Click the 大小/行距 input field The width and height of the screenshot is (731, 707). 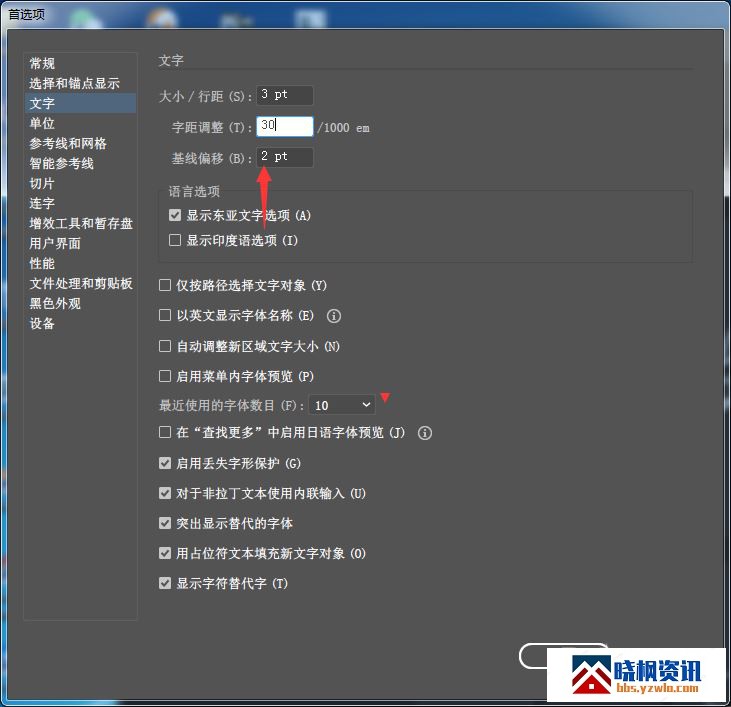(284, 96)
